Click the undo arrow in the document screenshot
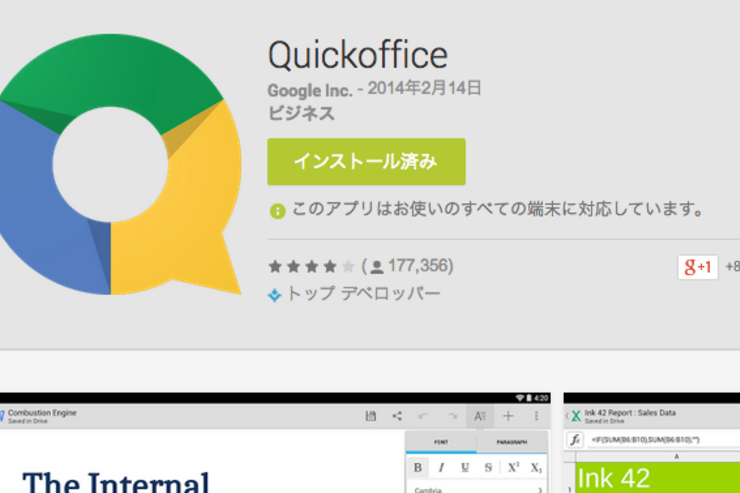This screenshot has width=740, height=493. [423, 416]
